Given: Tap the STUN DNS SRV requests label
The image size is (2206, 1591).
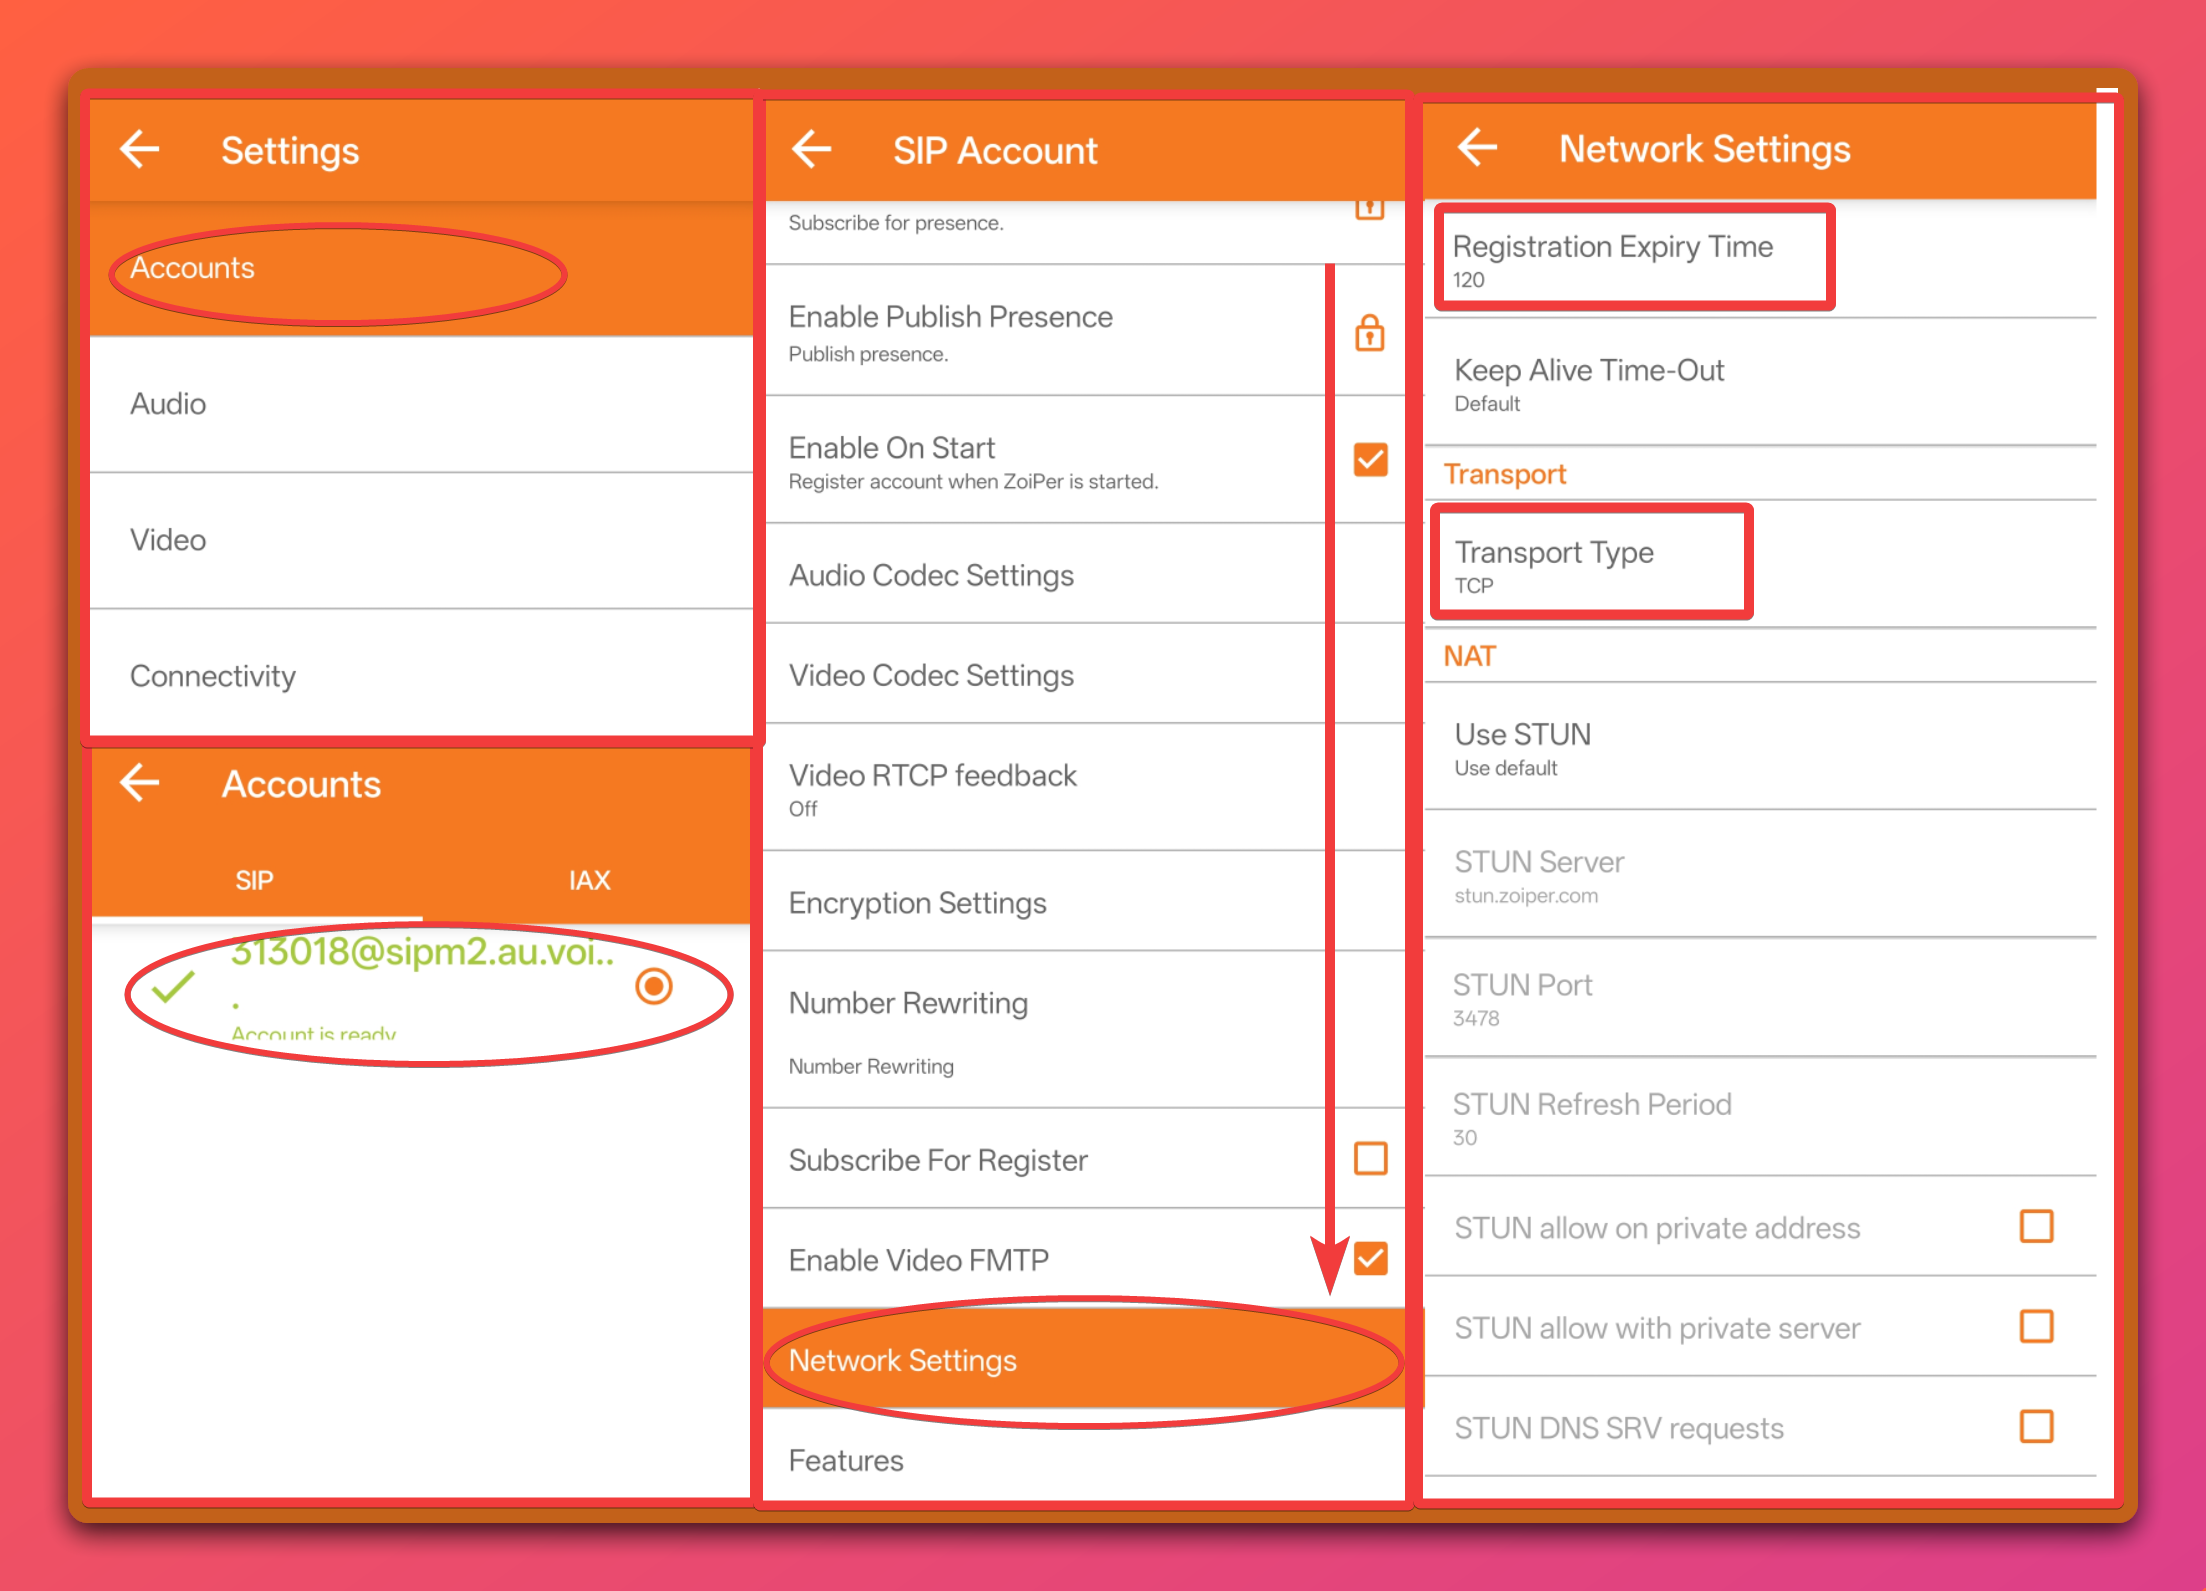Looking at the screenshot, I should 1619,1428.
